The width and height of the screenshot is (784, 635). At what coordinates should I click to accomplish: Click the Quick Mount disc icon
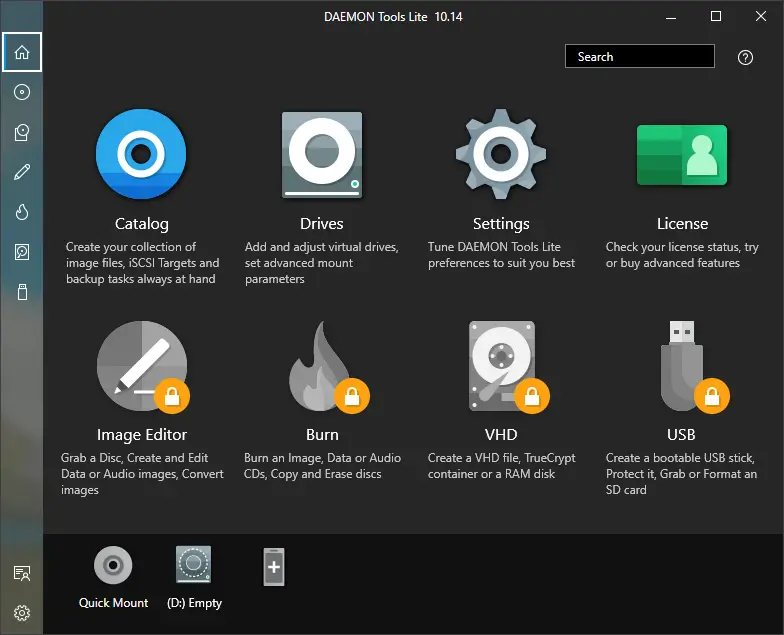click(113, 566)
